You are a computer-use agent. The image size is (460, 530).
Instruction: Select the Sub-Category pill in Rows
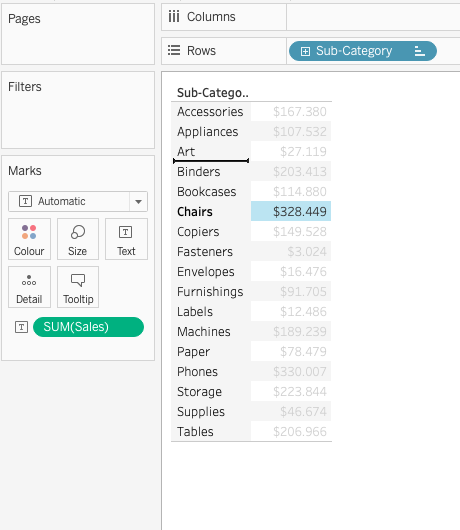(363, 51)
